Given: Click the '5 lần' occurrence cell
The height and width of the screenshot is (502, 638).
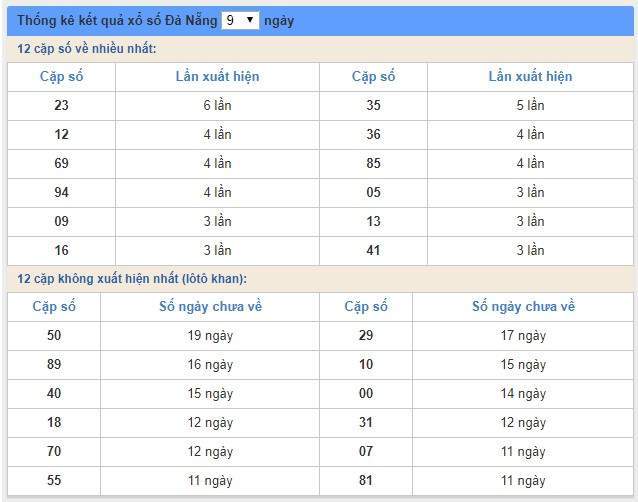Looking at the screenshot, I should 530,105.
